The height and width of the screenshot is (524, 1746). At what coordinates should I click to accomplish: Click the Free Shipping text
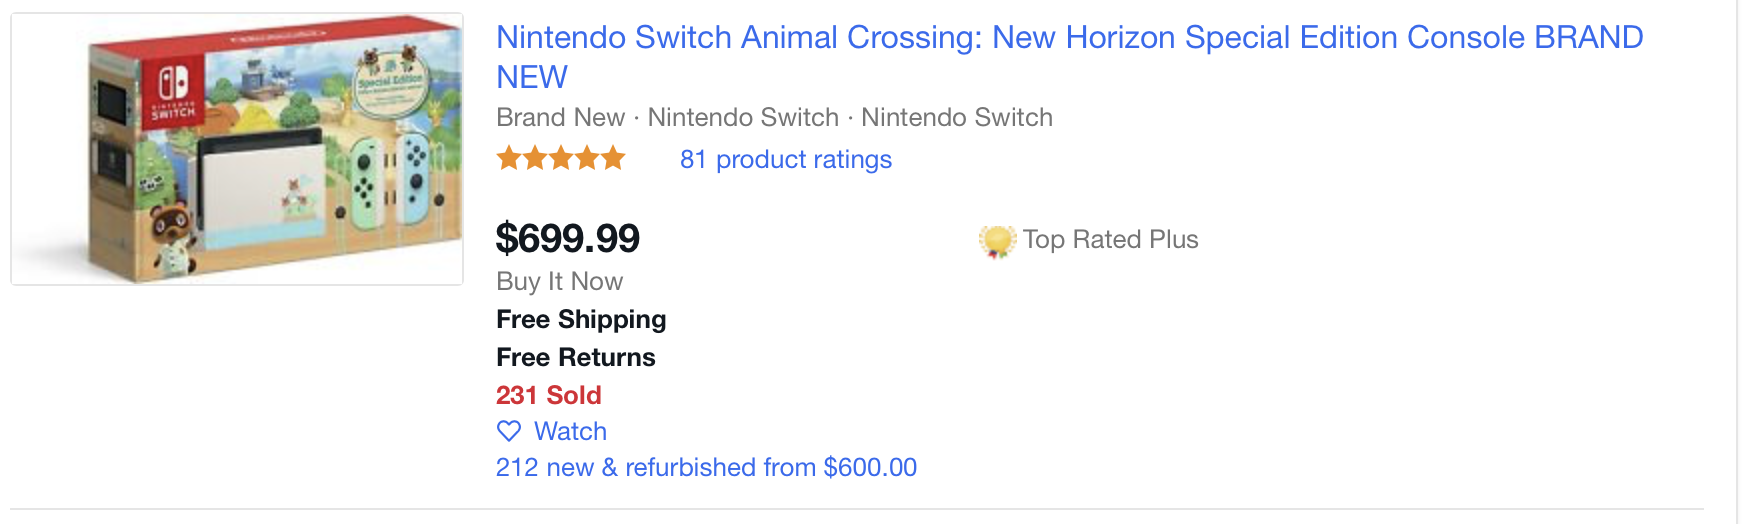click(581, 319)
